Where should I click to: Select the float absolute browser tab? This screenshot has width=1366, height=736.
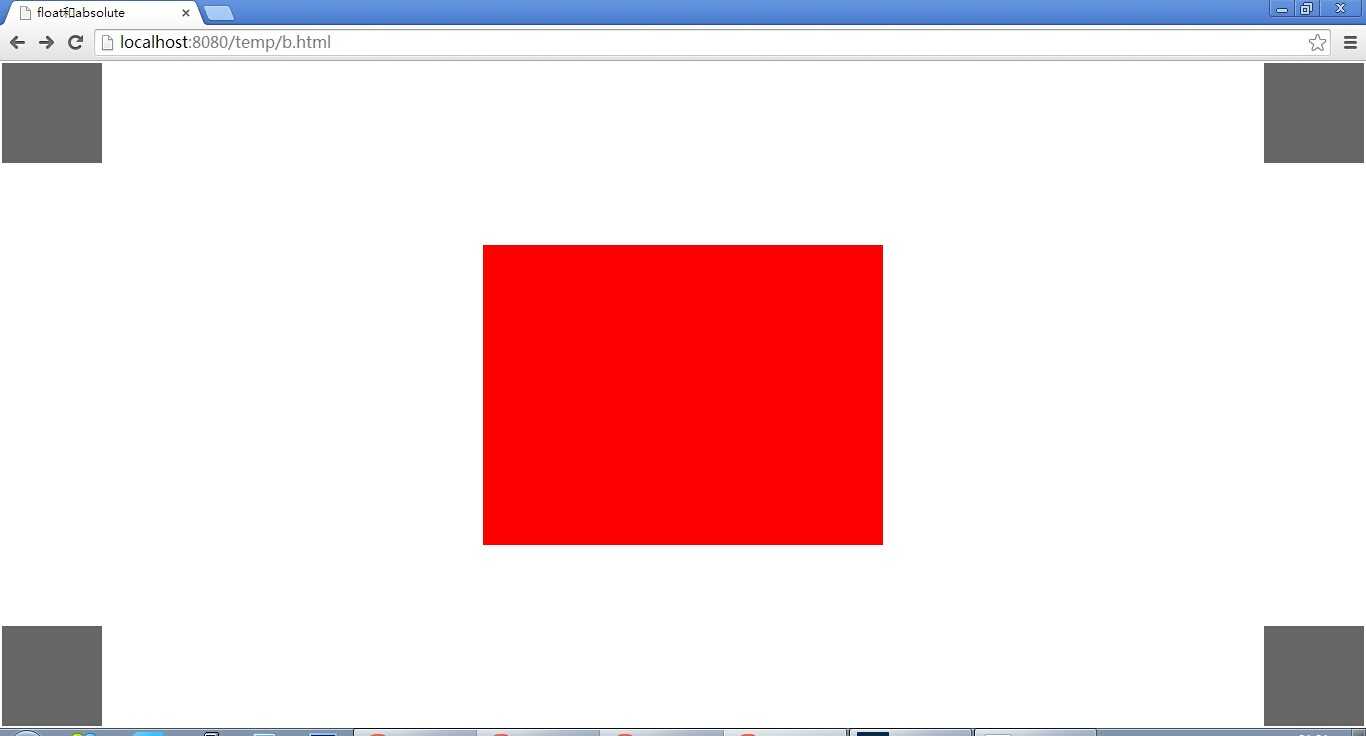coord(102,13)
